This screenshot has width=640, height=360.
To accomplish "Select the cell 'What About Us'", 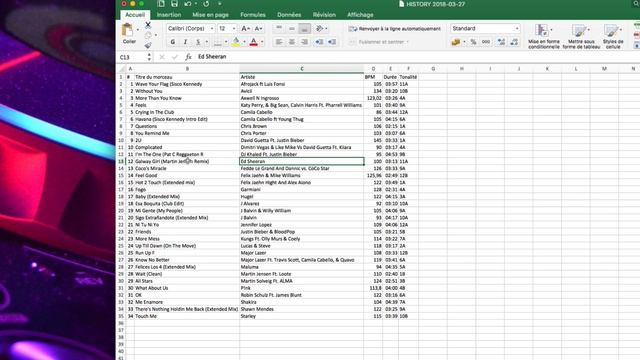I will click(187, 288).
